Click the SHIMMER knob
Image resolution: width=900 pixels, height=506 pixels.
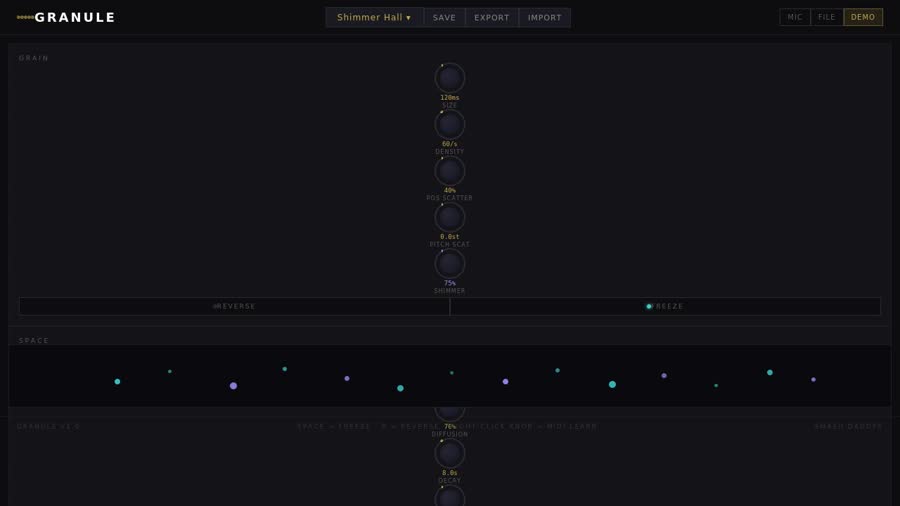pyautogui.click(x=449, y=264)
